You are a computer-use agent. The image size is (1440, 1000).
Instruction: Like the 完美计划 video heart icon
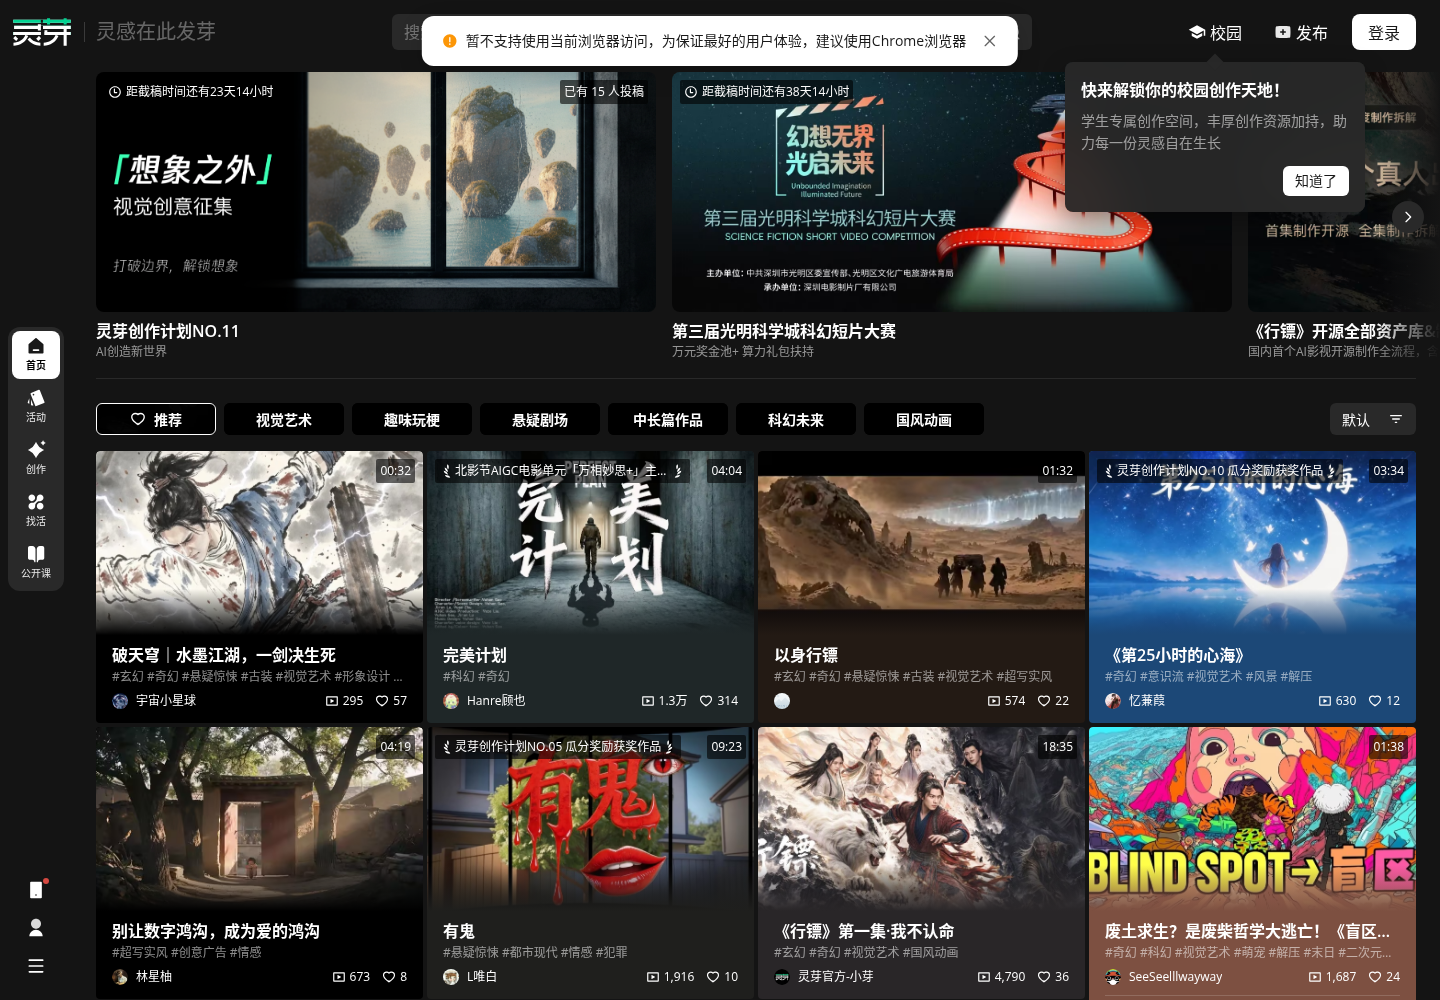[706, 701]
